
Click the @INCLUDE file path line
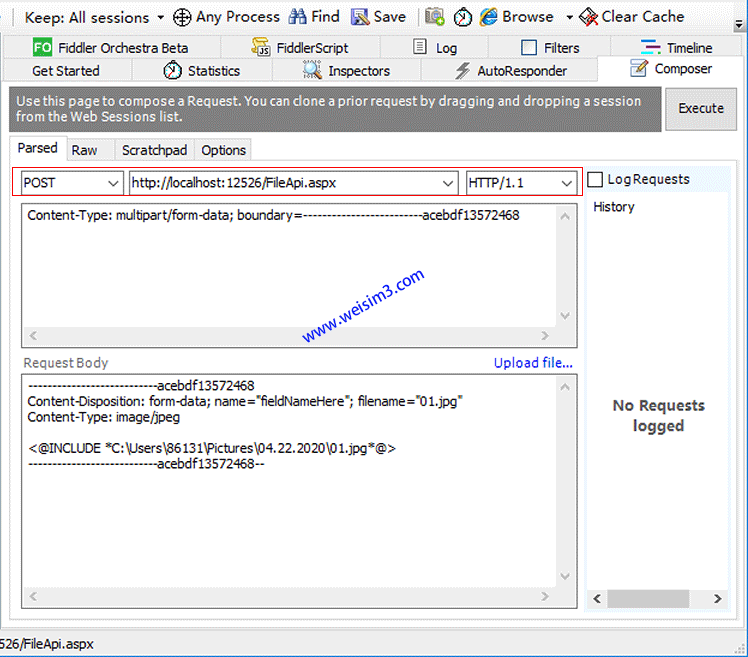[x=212, y=448]
